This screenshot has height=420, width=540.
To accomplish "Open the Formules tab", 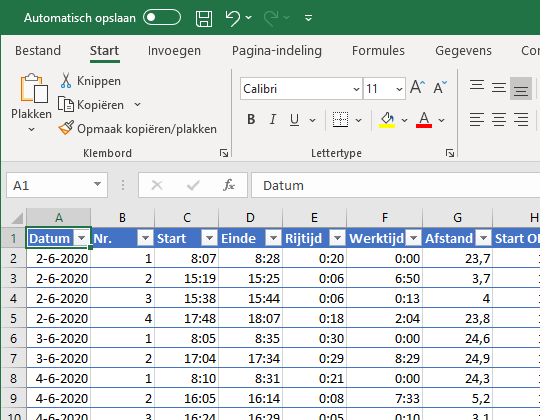I will point(378,51).
